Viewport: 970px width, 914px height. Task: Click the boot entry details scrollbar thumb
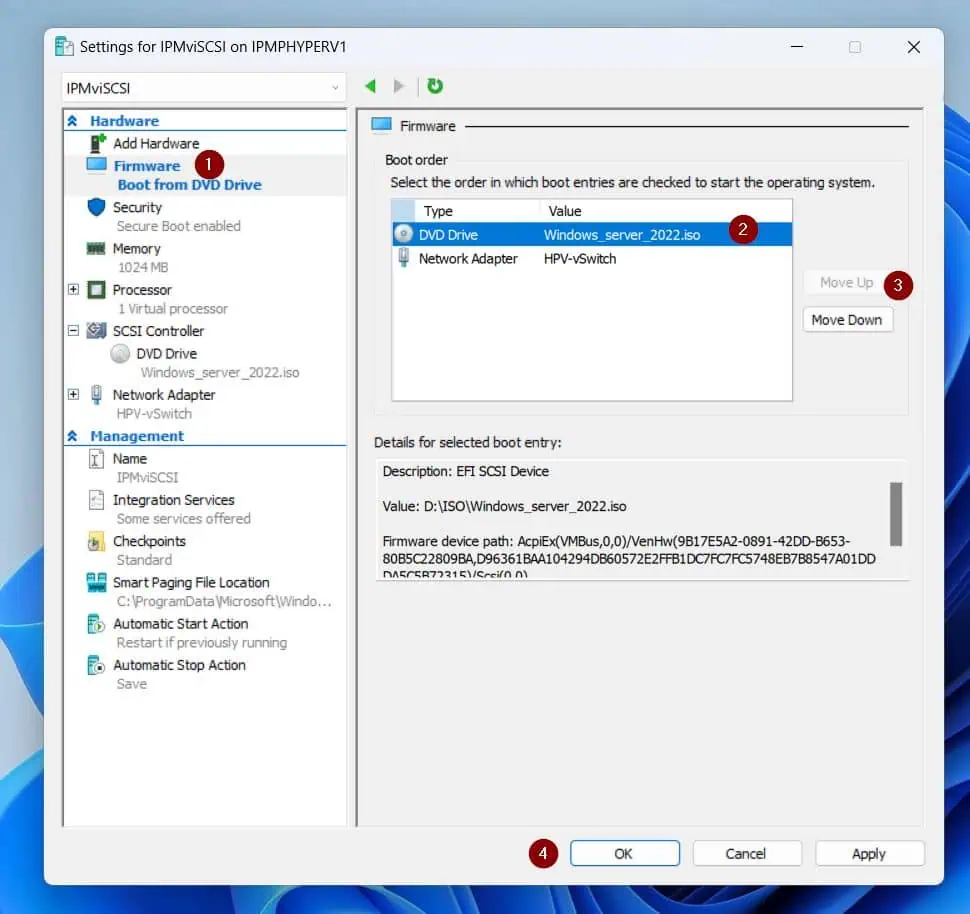click(x=896, y=514)
